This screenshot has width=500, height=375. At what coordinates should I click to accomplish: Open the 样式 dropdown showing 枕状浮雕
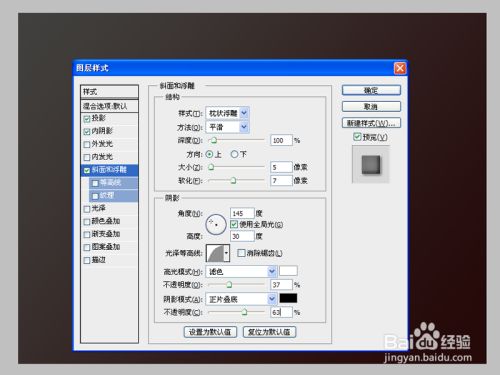point(227,113)
